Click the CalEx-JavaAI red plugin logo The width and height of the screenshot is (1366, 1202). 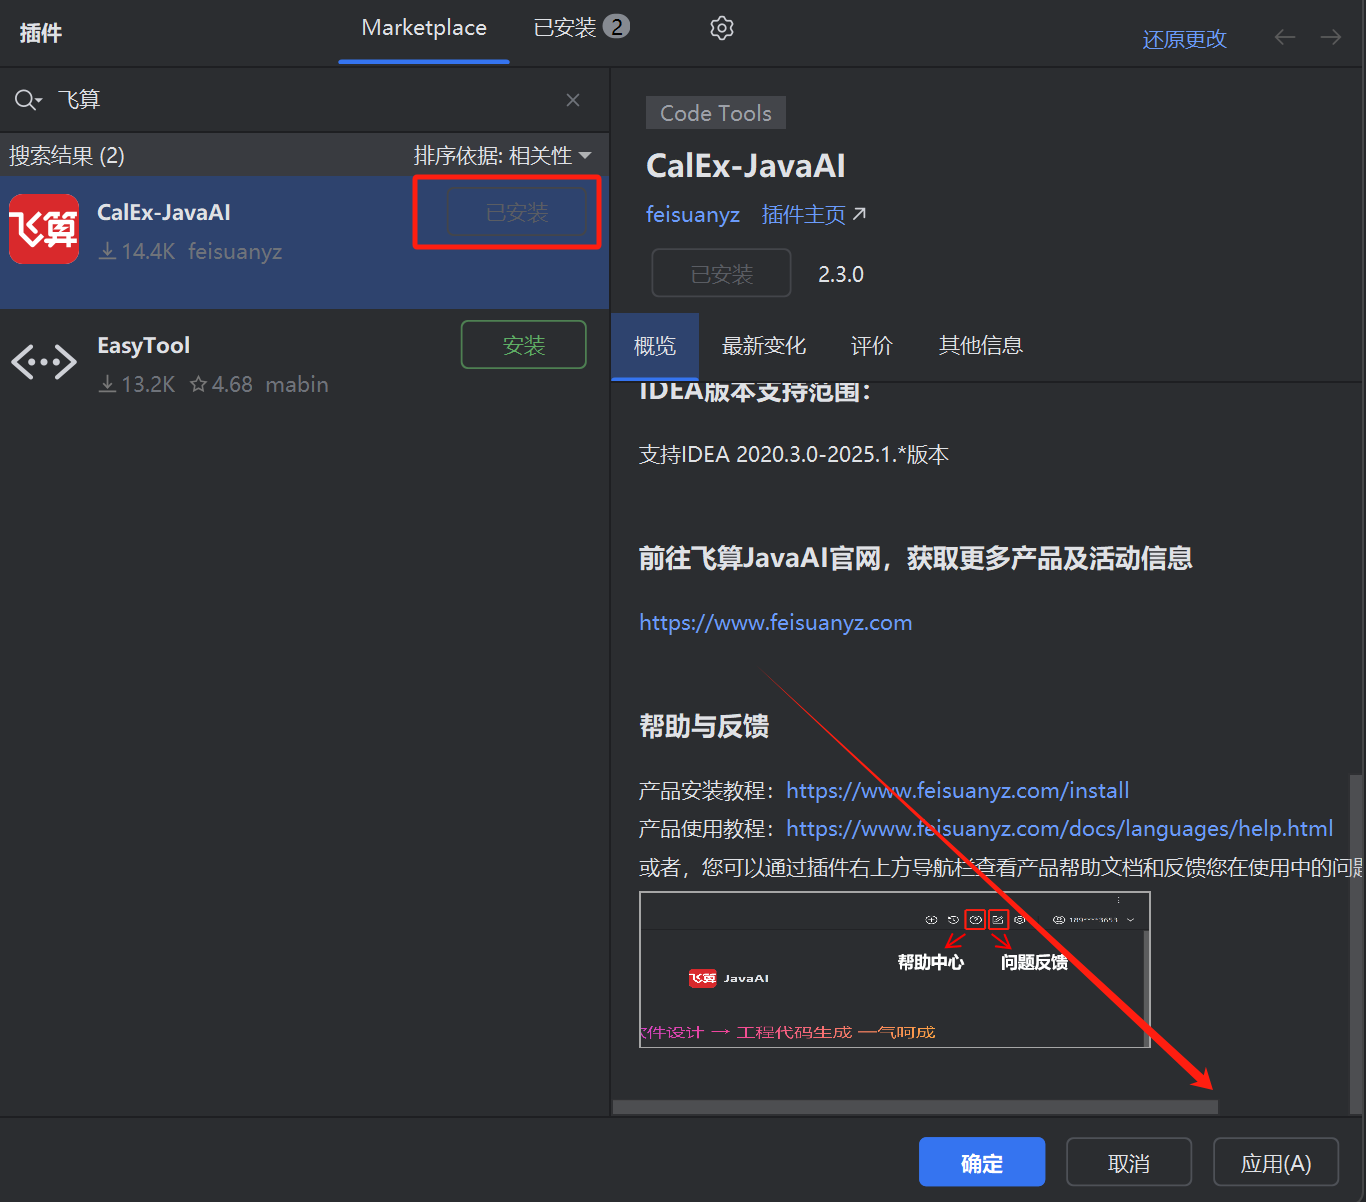click(x=44, y=229)
